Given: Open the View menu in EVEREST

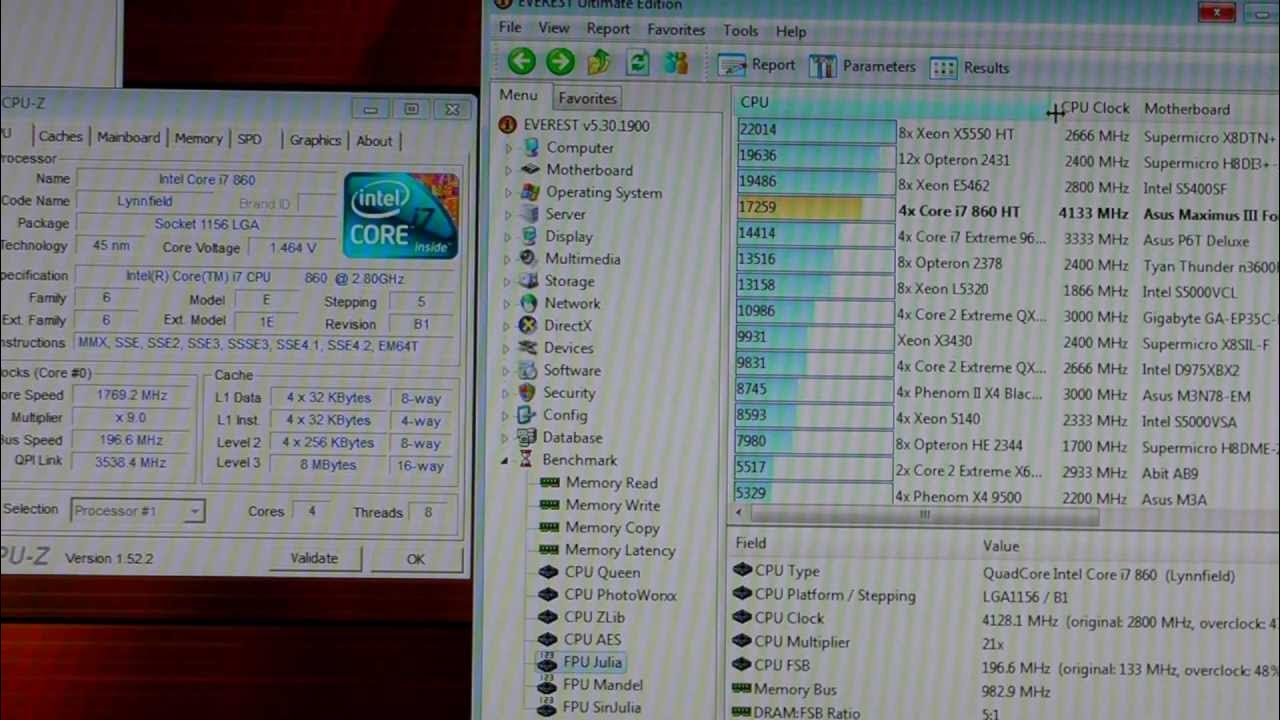Looking at the screenshot, I should pyautogui.click(x=553, y=29).
